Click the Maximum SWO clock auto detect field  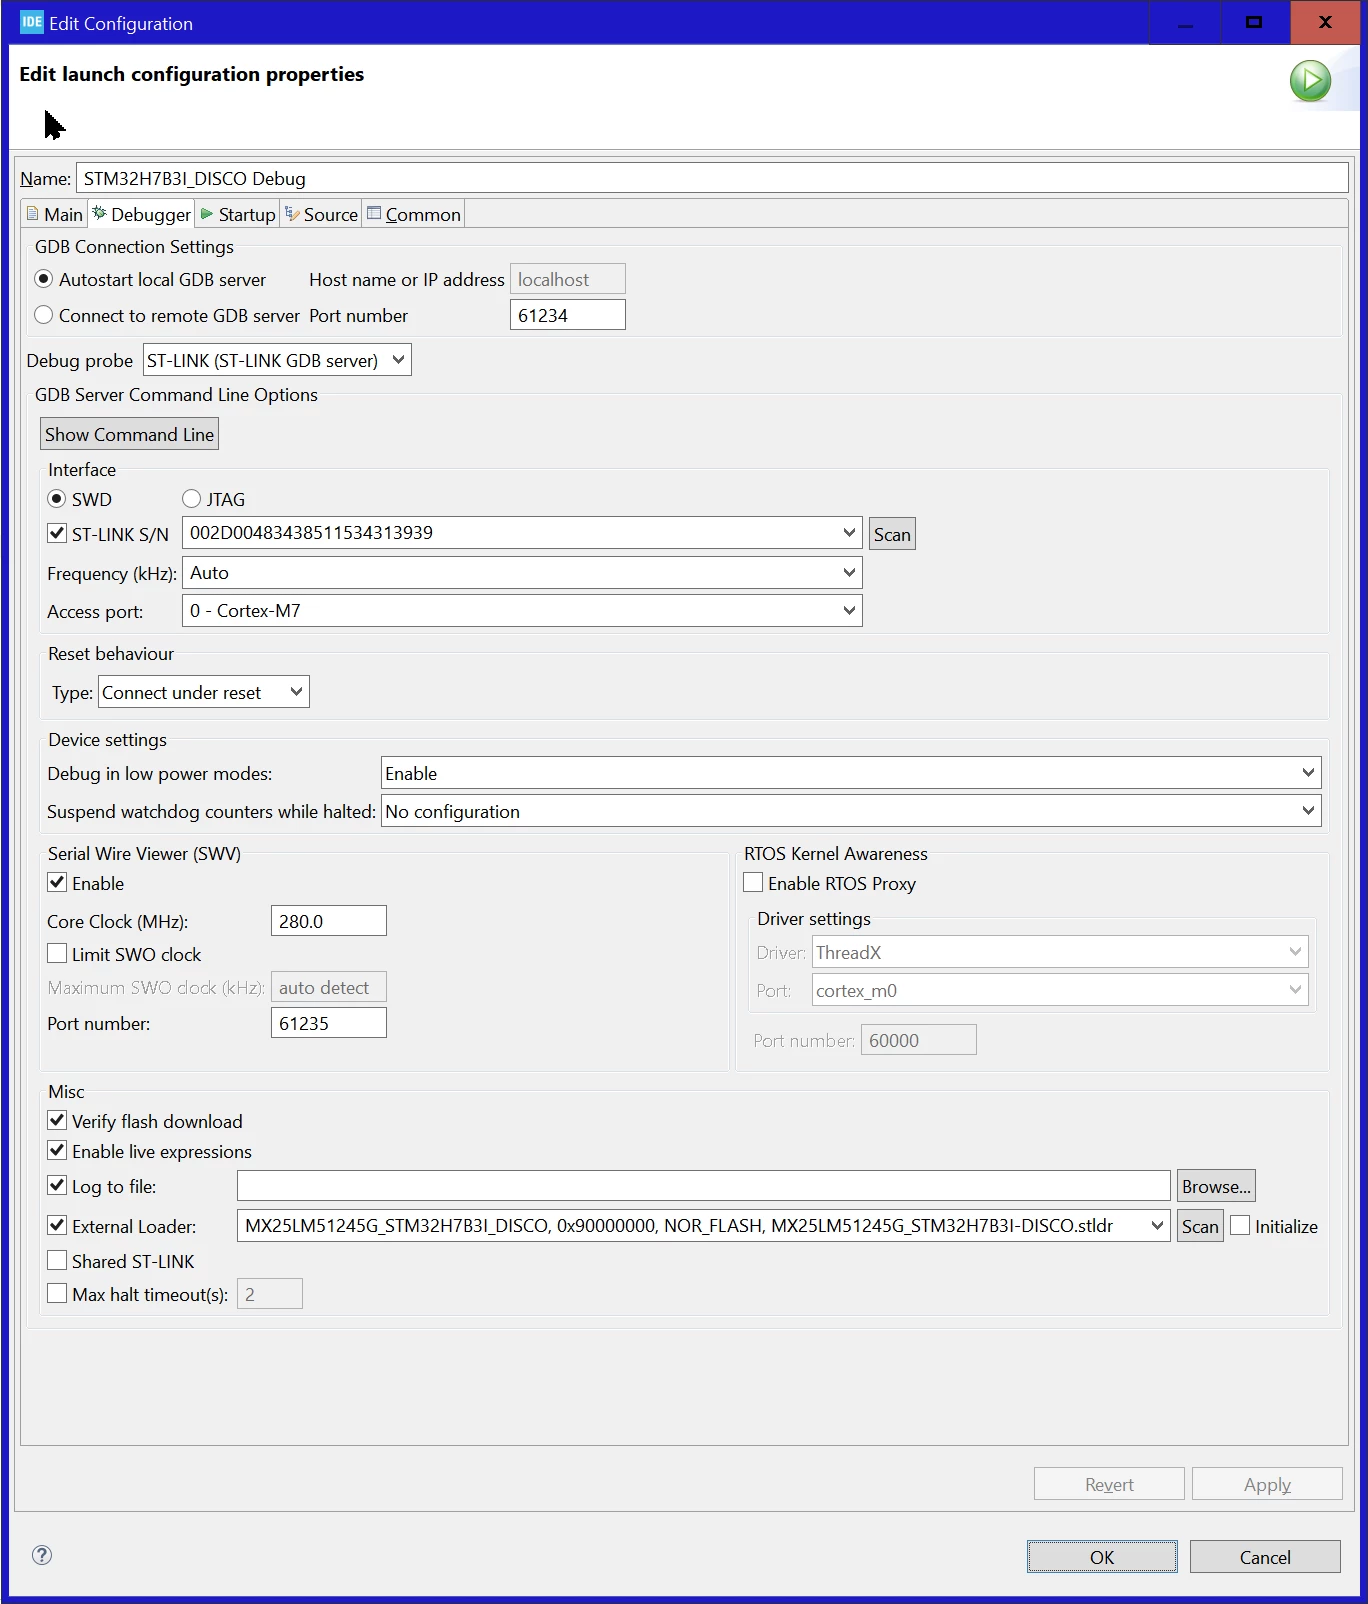pos(329,987)
